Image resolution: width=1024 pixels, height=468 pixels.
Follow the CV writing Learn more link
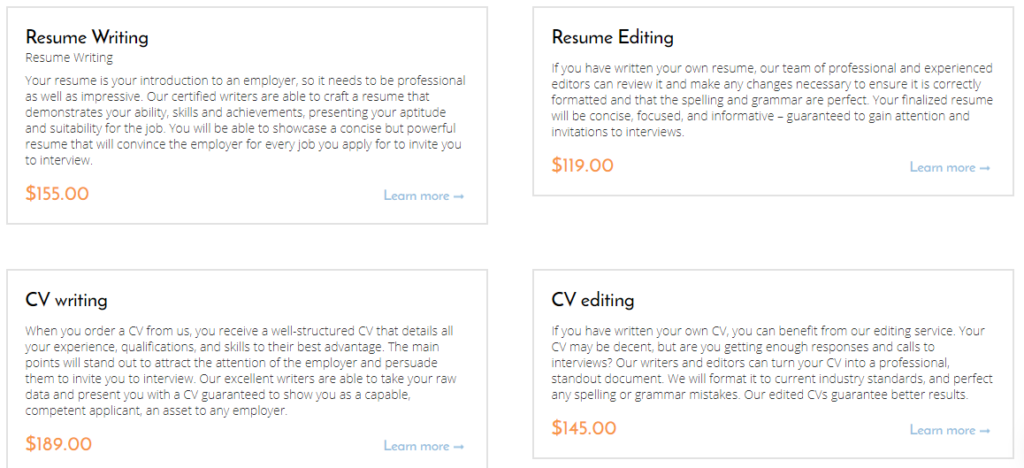424,446
